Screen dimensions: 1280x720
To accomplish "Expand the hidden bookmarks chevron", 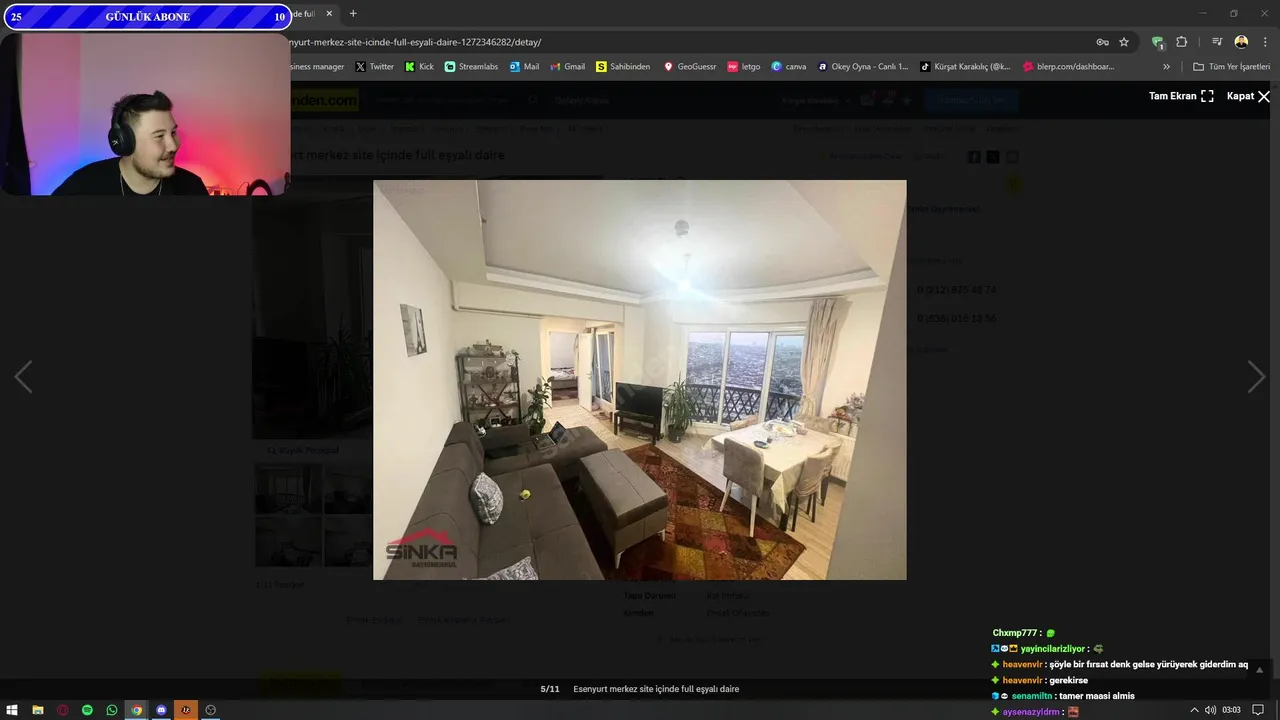I will [1166, 67].
